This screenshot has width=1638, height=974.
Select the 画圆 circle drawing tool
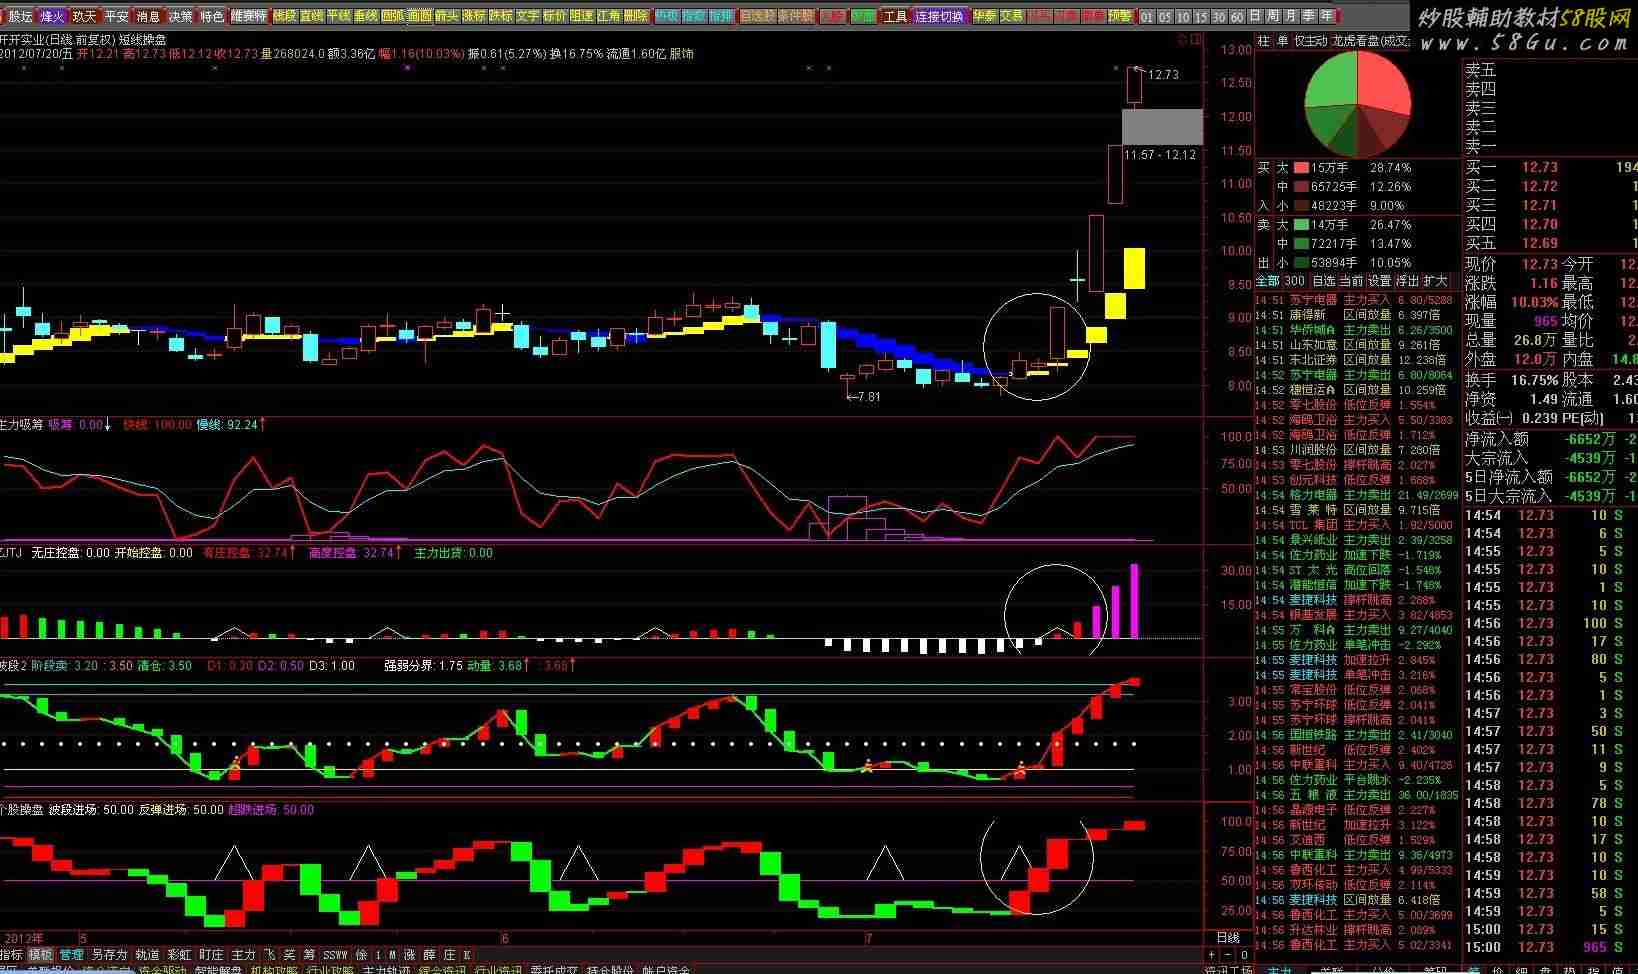420,16
